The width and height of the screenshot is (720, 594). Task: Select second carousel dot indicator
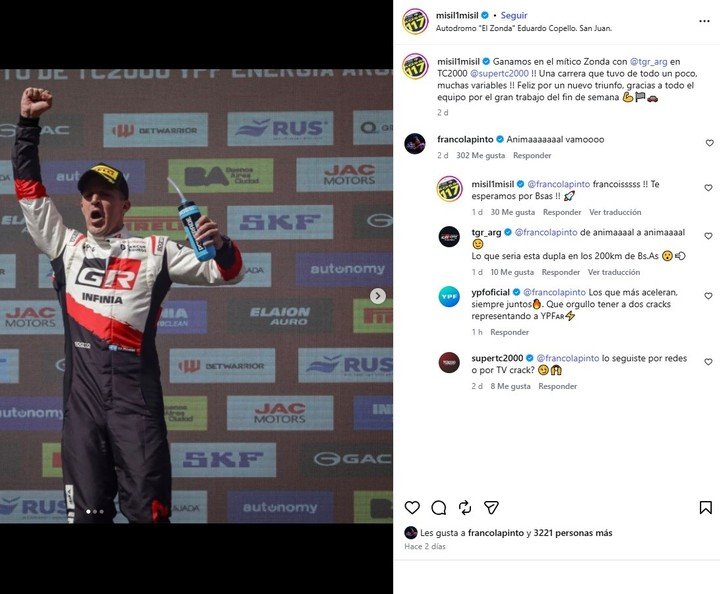click(x=95, y=511)
